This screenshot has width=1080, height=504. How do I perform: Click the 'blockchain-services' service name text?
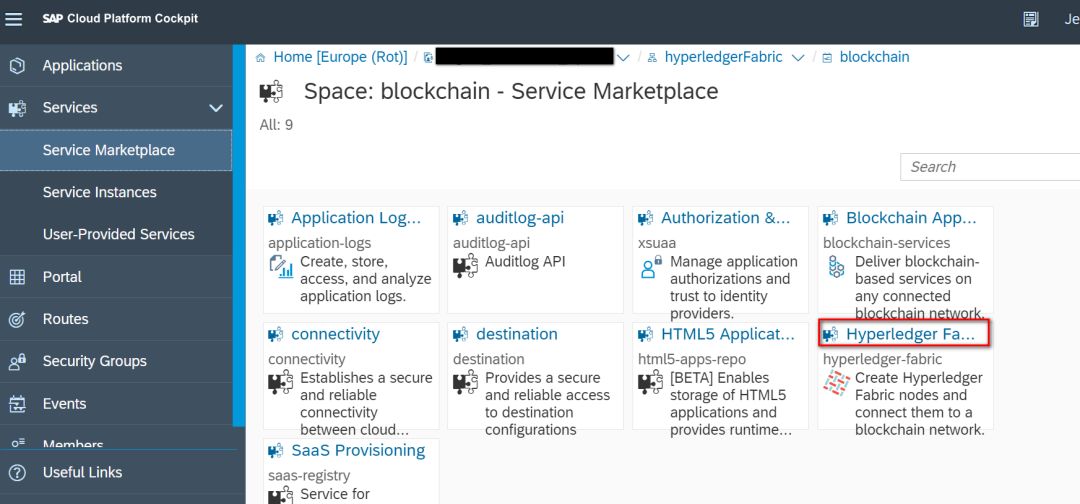pos(886,243)
